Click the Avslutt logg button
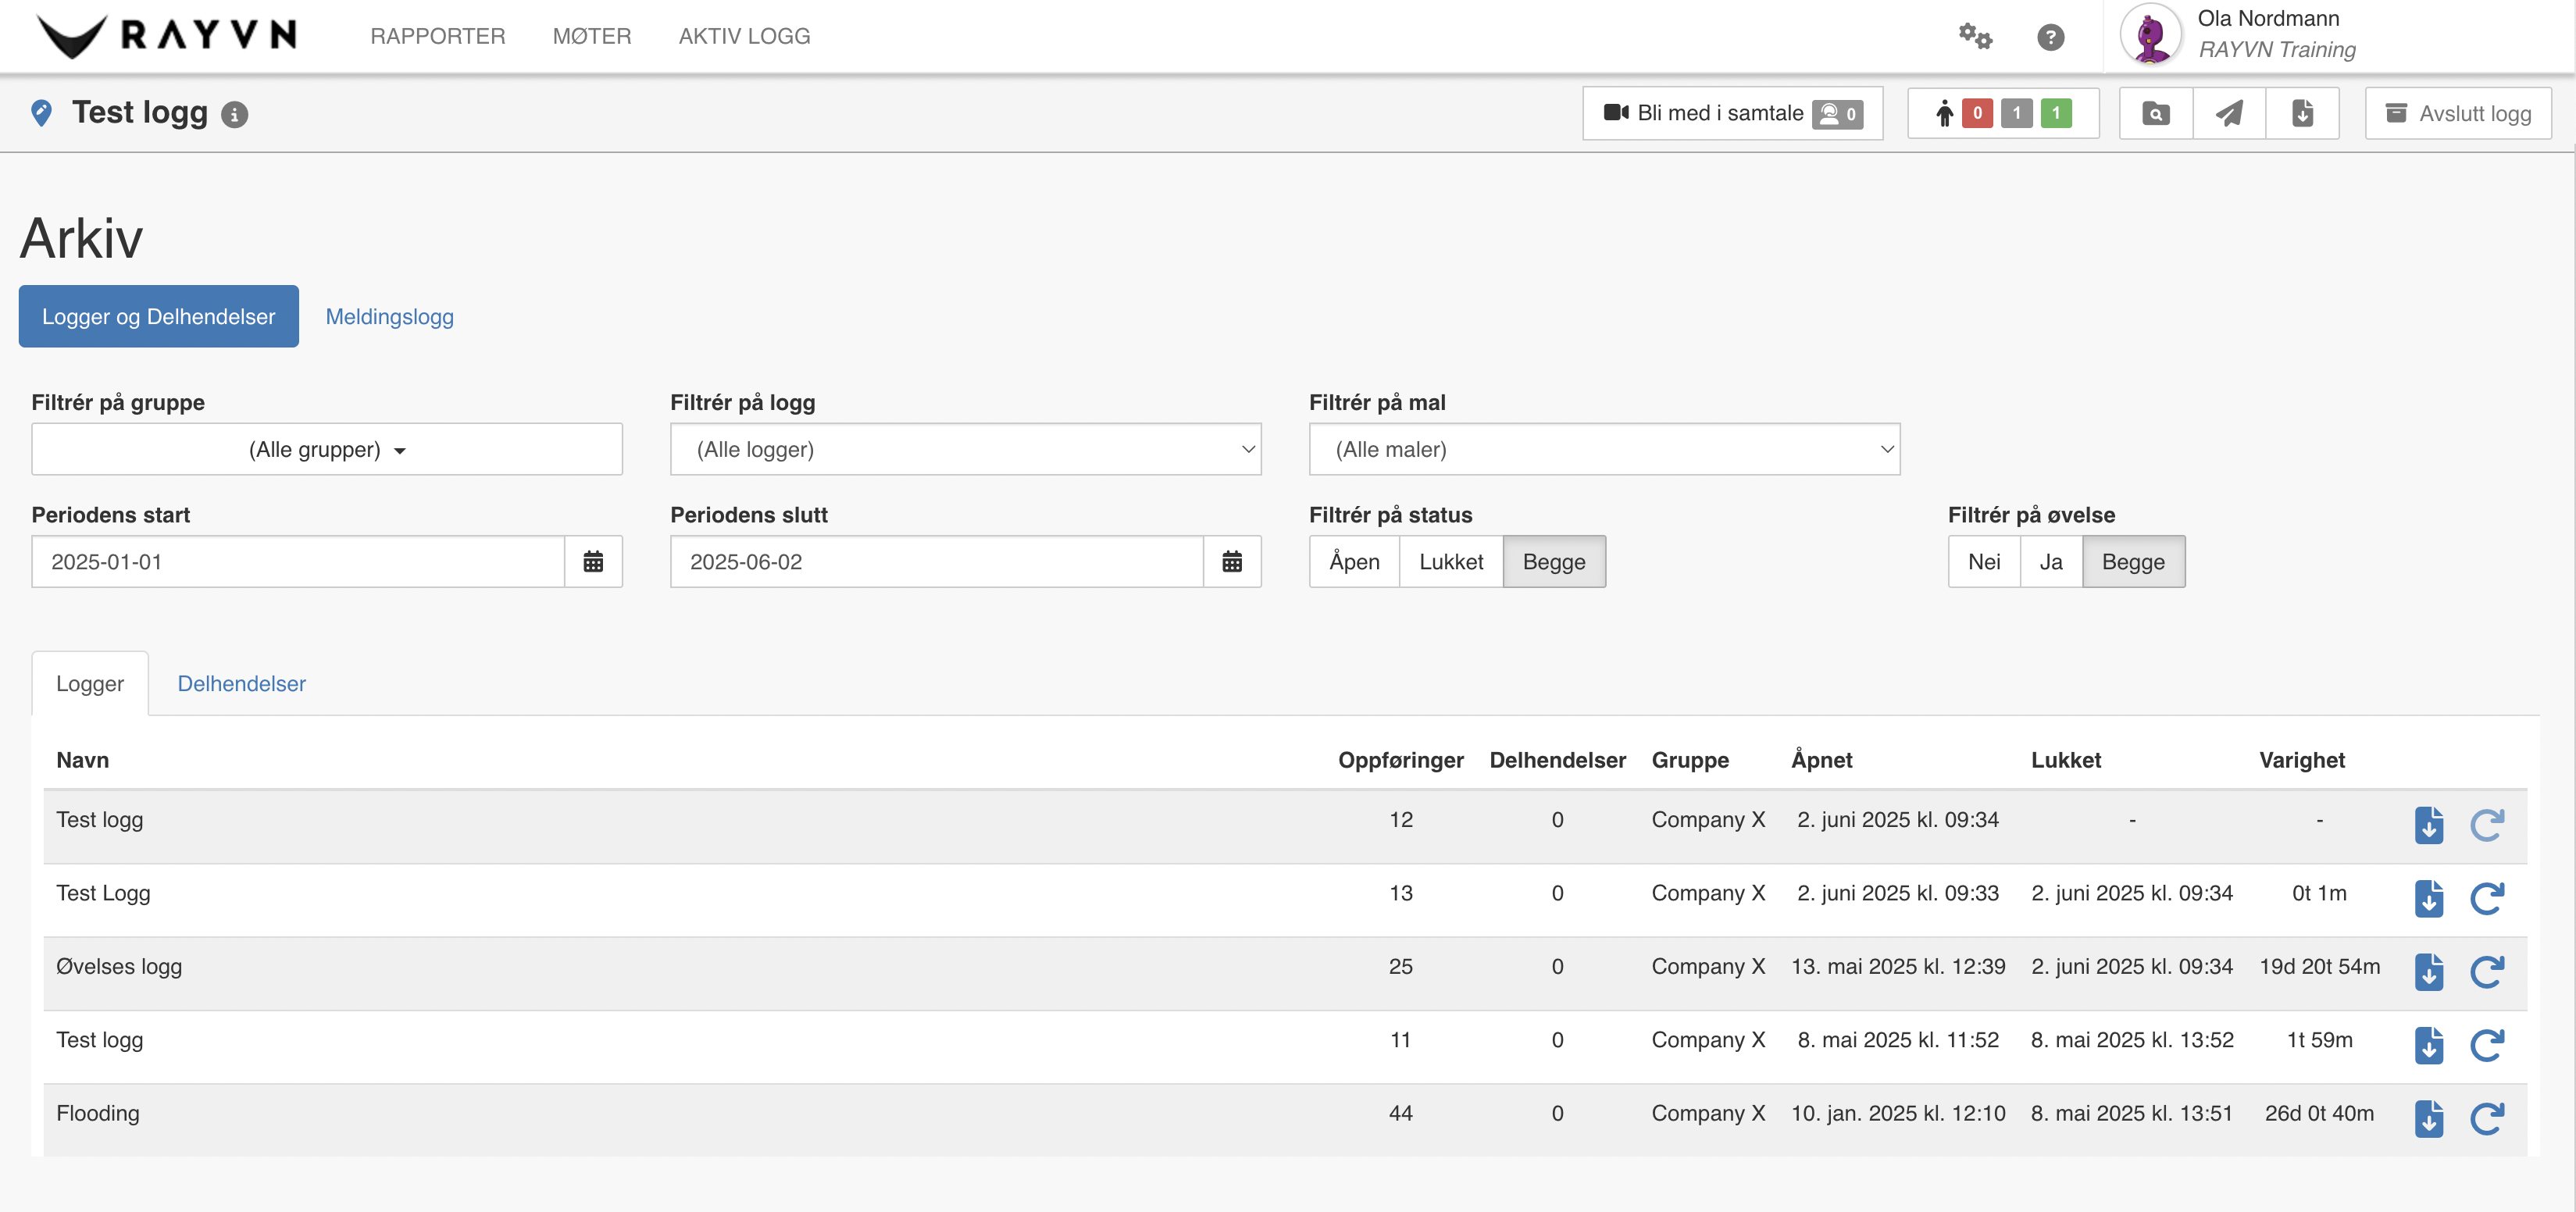Viewport: 2576px width, 1212px height. pyautogui.click(x=2458, y=113)
